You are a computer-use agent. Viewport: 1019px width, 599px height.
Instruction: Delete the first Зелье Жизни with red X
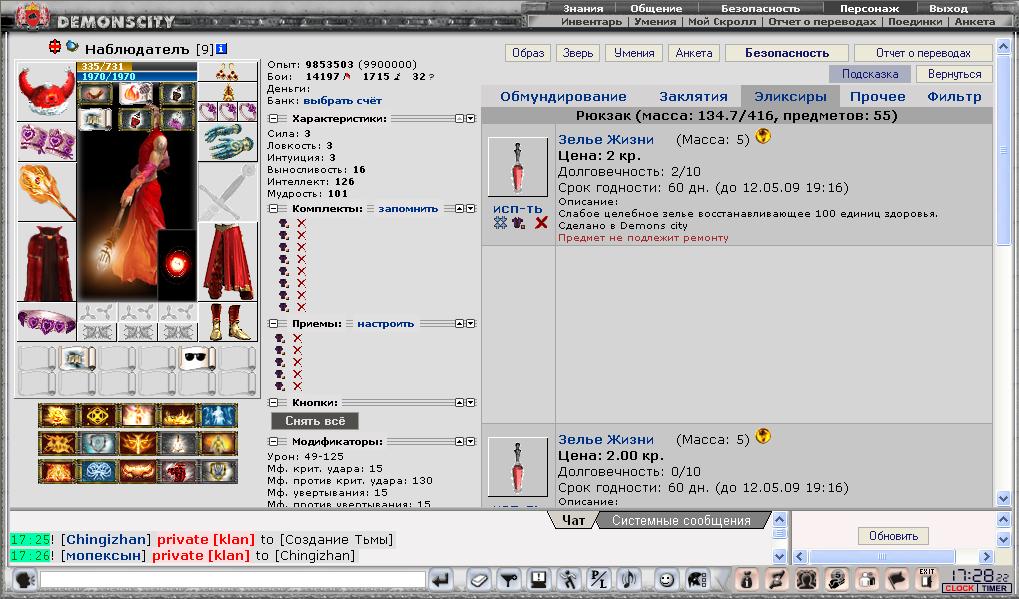[x=541, y=223]
